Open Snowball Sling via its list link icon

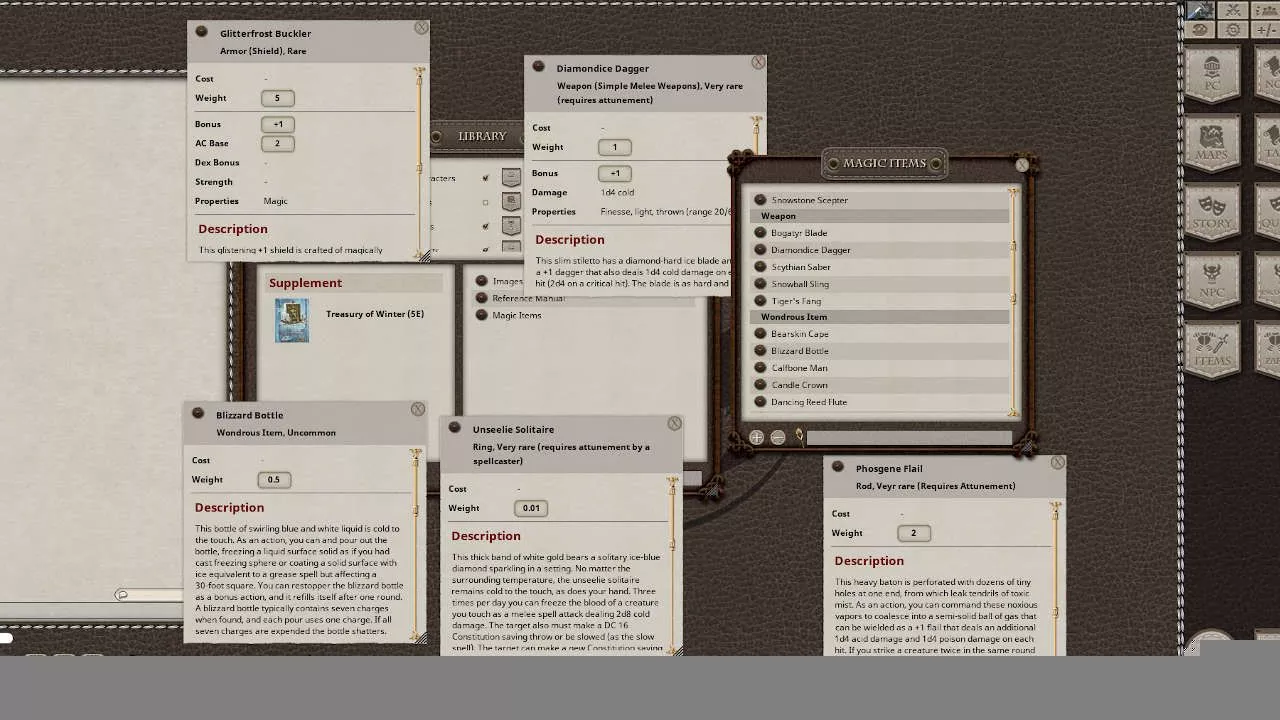pos(760,284)
